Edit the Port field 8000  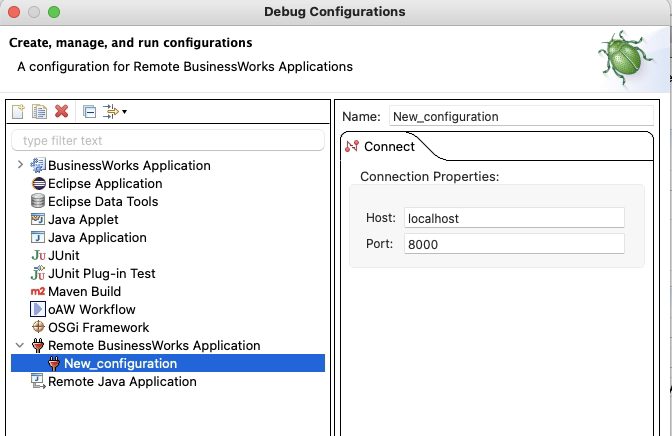click(514, 244)
